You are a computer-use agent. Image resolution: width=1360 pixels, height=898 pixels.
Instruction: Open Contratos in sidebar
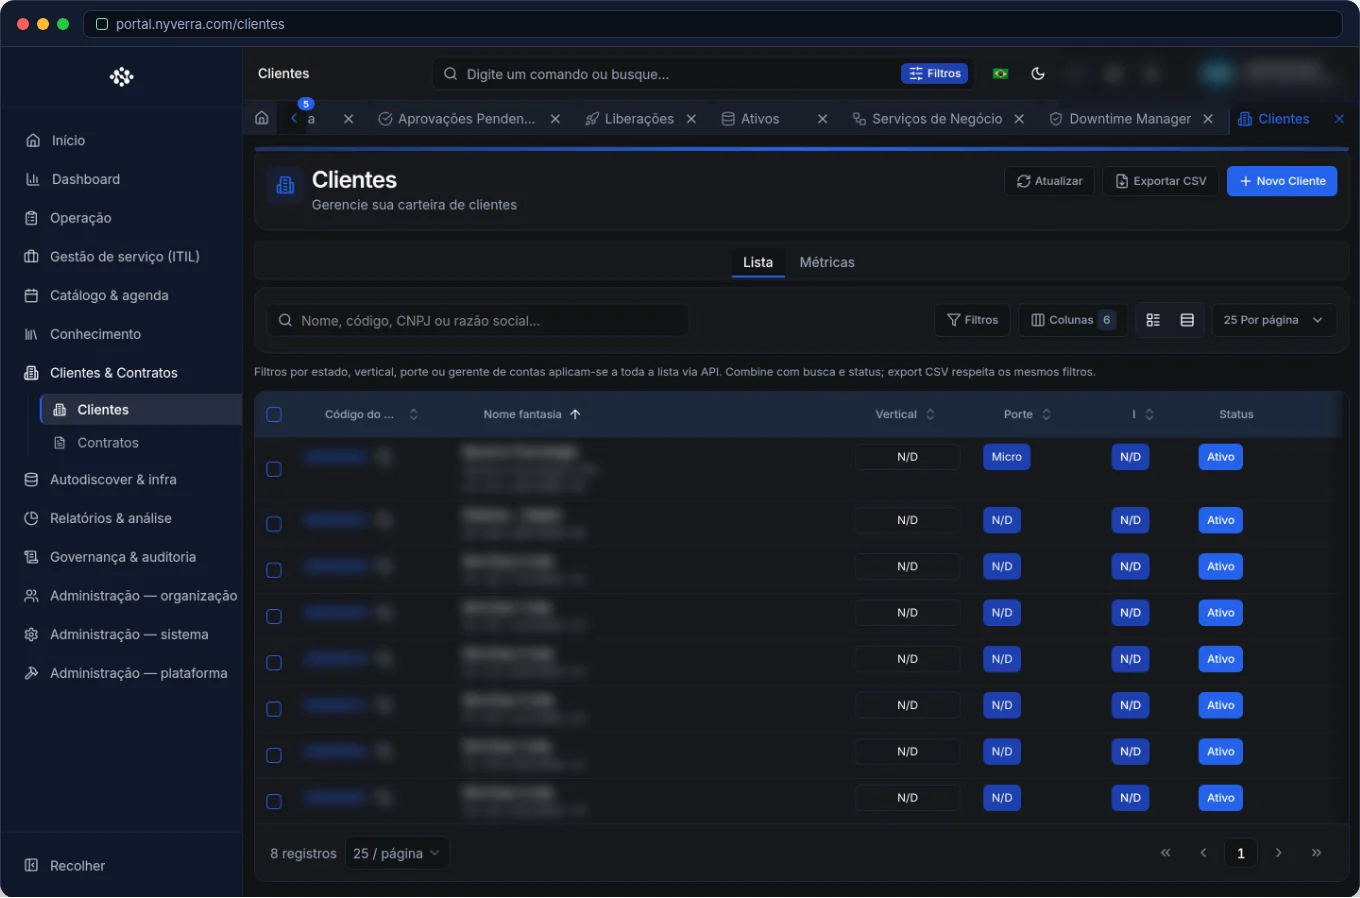[108, 443]
